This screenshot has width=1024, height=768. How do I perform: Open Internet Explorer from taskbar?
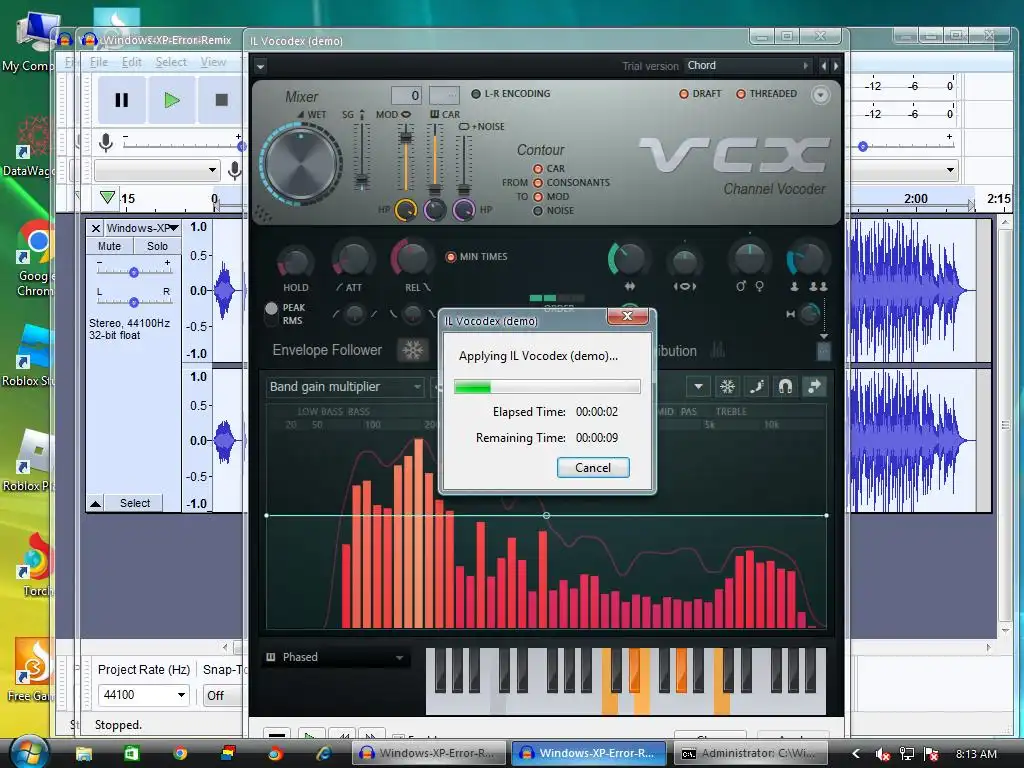[323, 753]
